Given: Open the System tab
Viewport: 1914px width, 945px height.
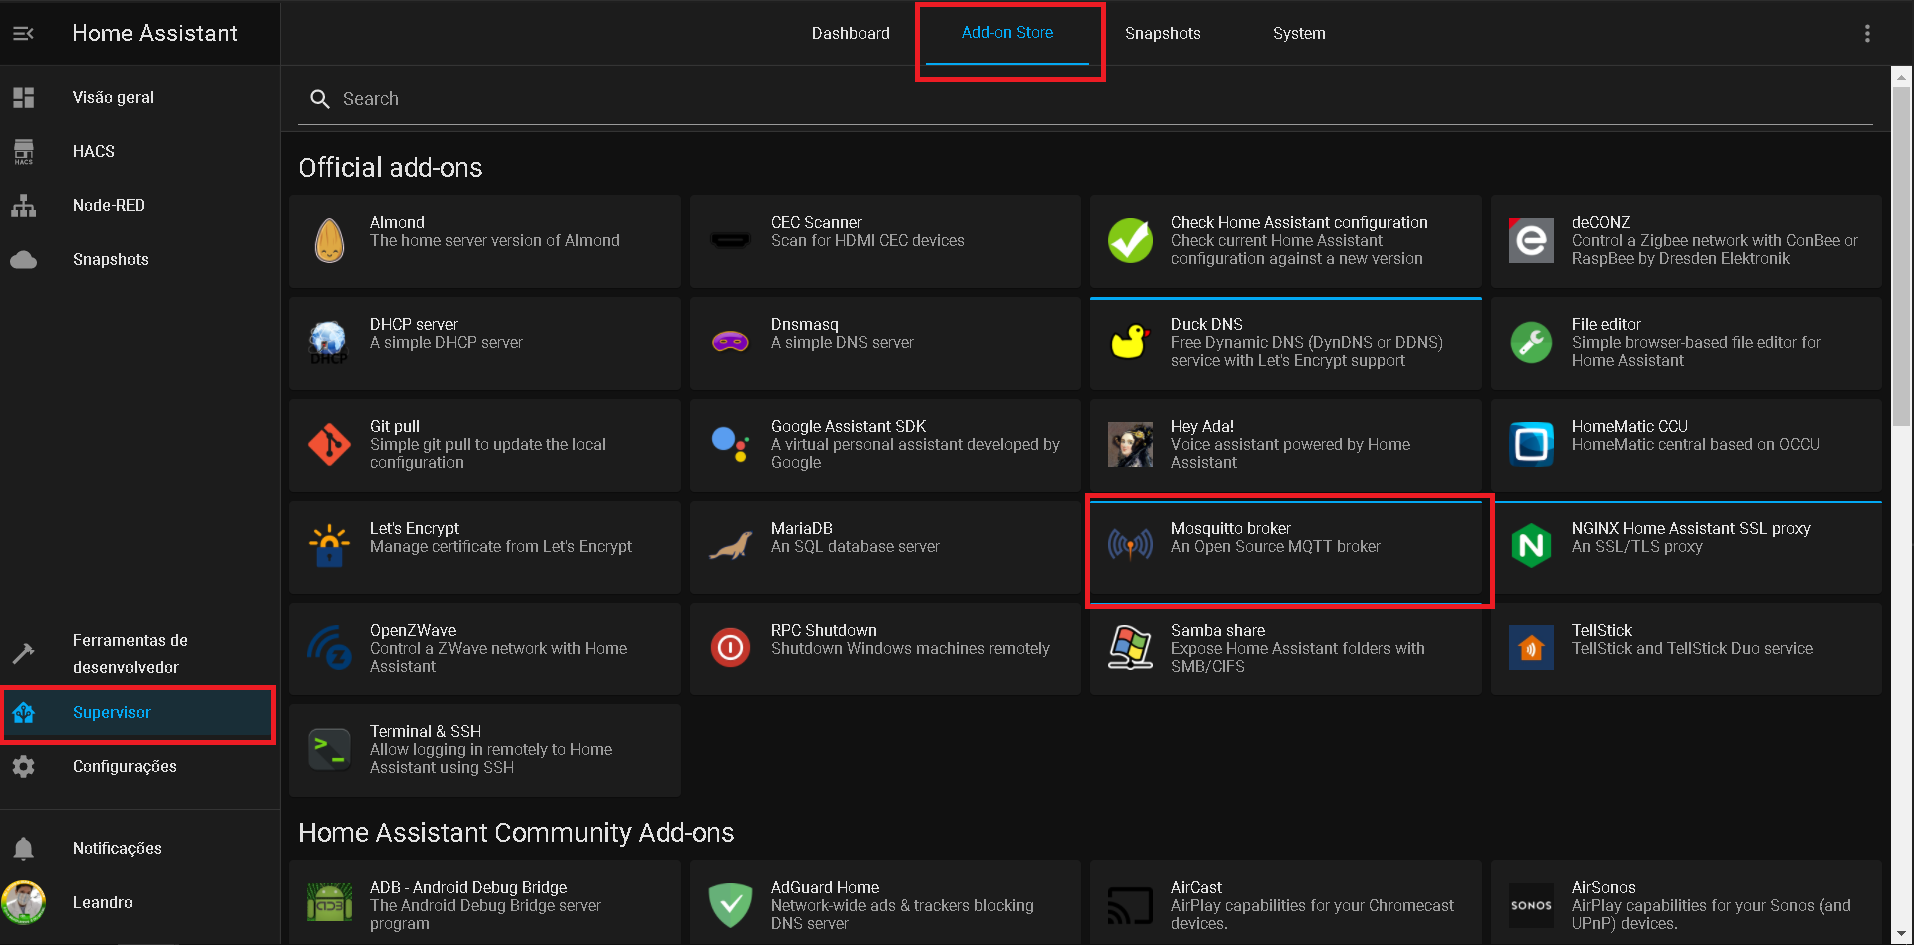Looking at the screenshot, I should 1299,33.
